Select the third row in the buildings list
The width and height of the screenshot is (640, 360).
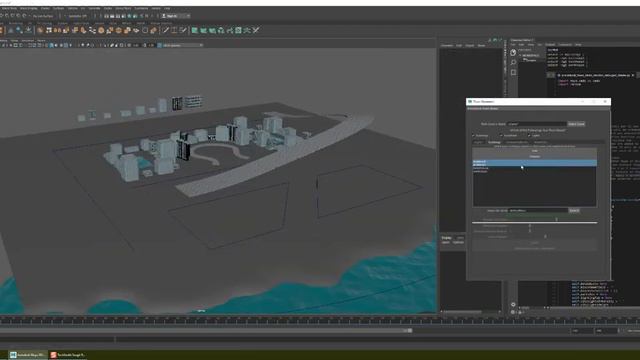coord(535,168)
